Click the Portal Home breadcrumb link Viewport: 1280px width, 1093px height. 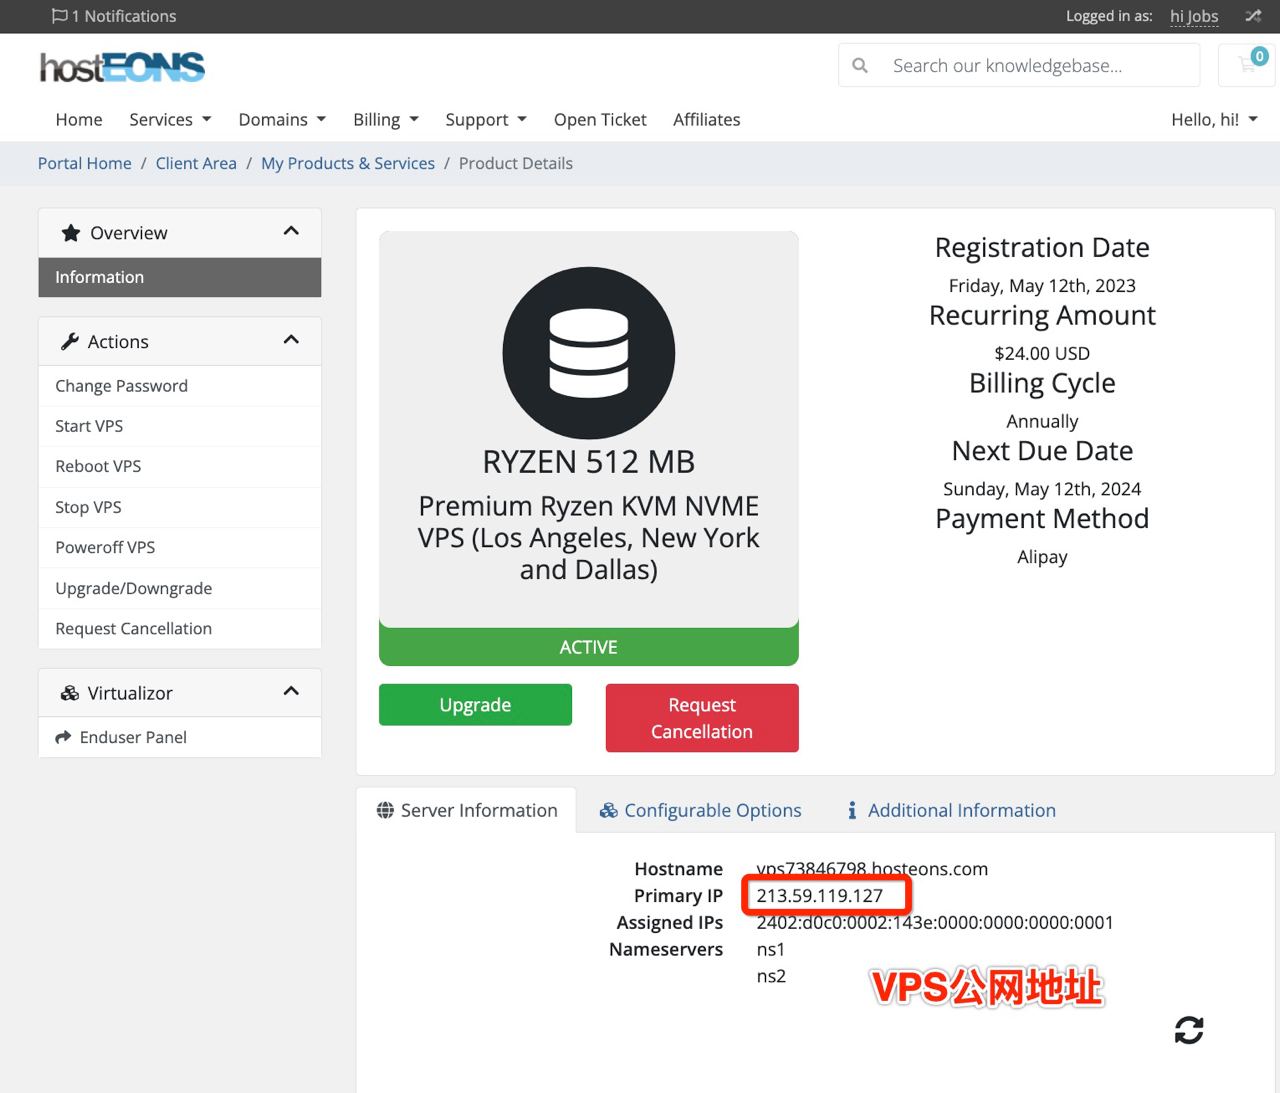[x=85, y=163]
